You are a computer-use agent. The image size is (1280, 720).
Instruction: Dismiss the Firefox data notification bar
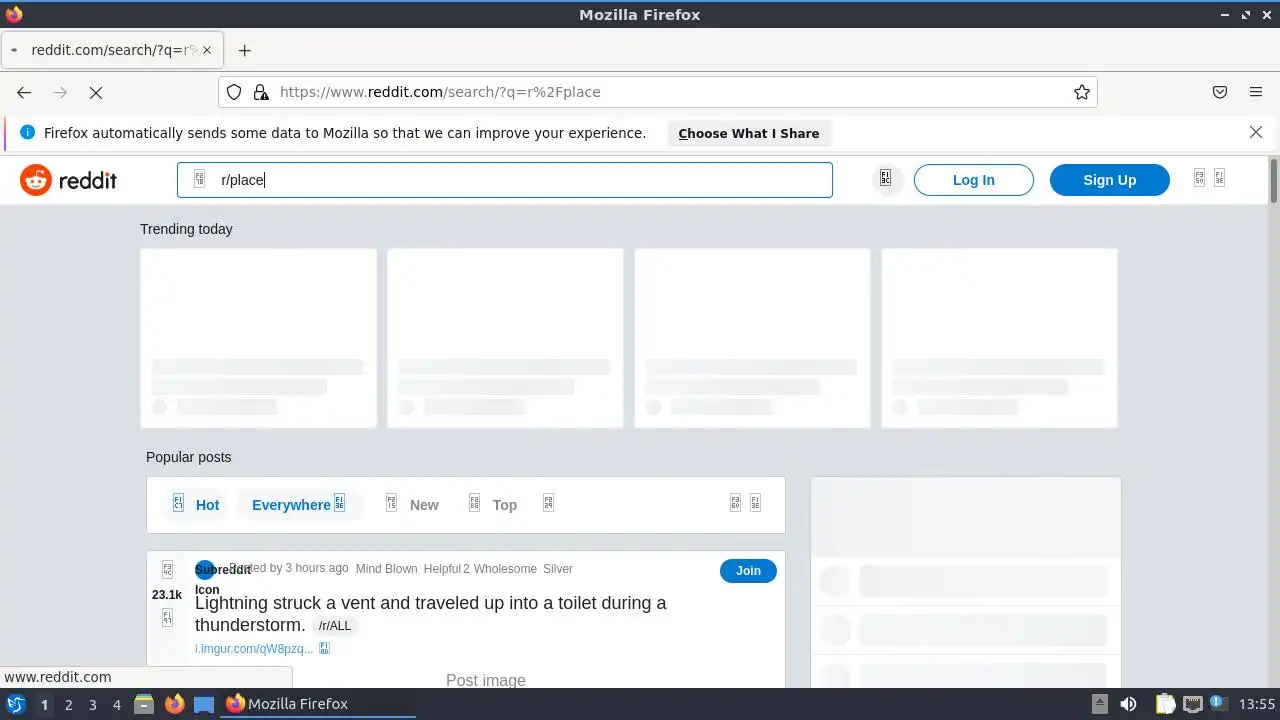(x=1256, y=132)
